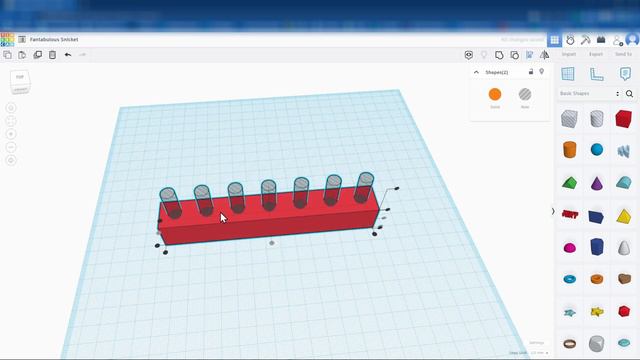Pick the orange Cylinder shape

pos(569,149)
